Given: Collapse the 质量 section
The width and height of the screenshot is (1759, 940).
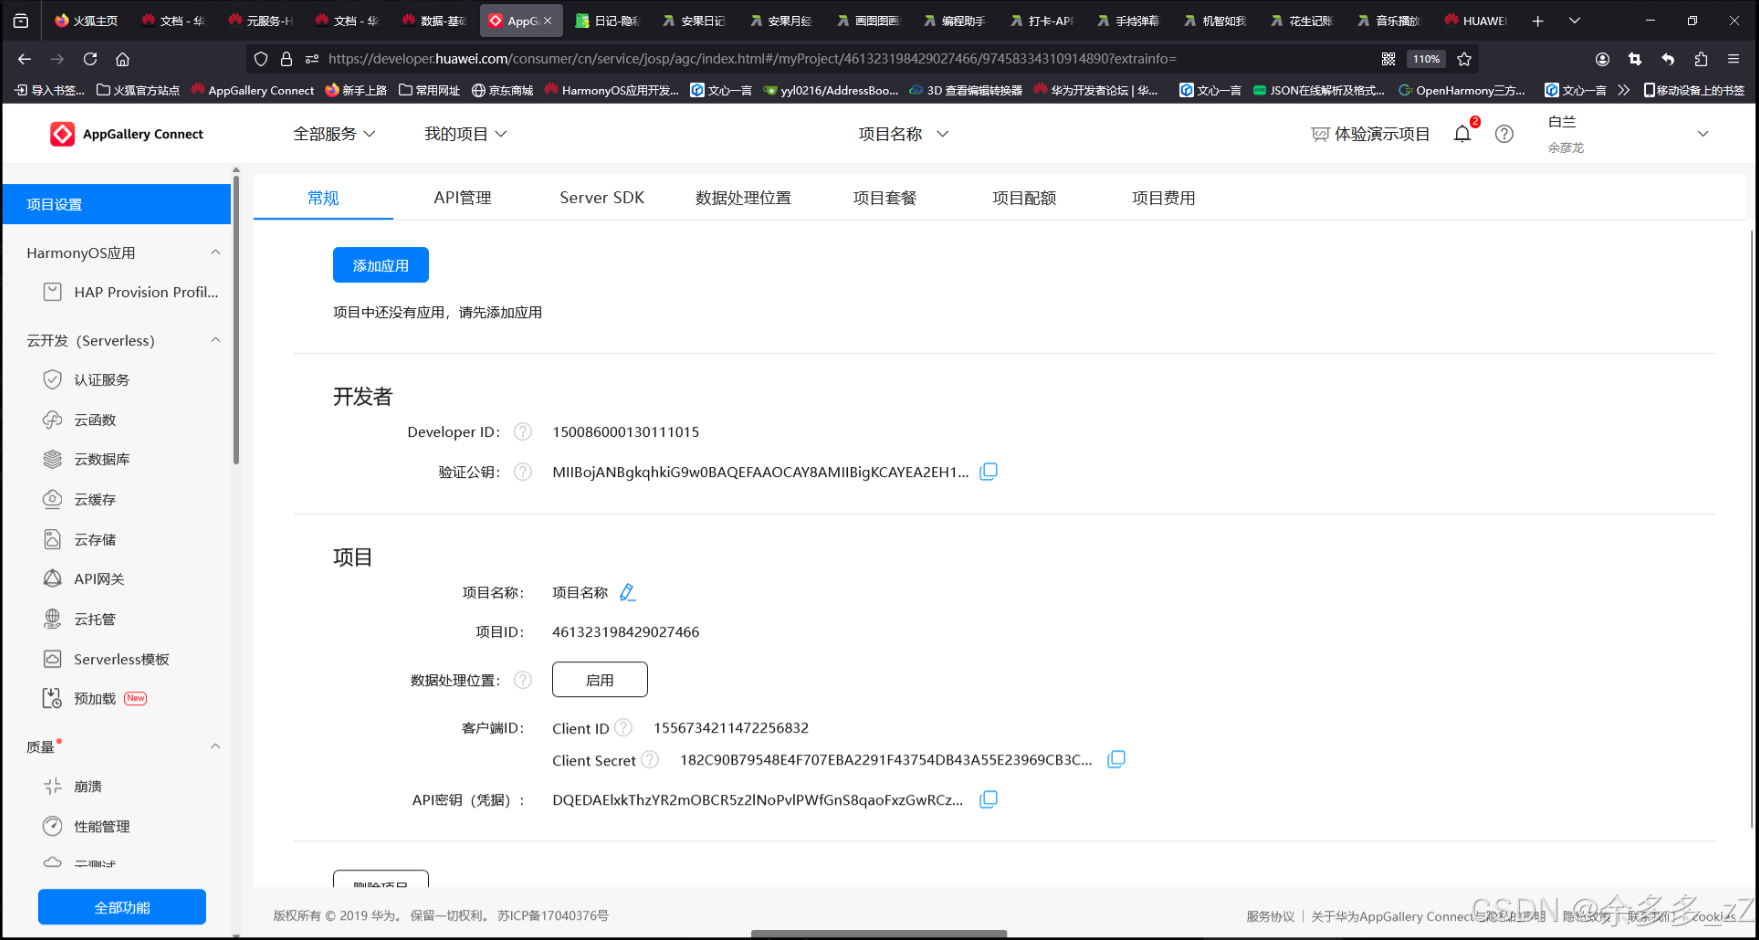Looking at the screenshot, I should (x=215, y=746).
